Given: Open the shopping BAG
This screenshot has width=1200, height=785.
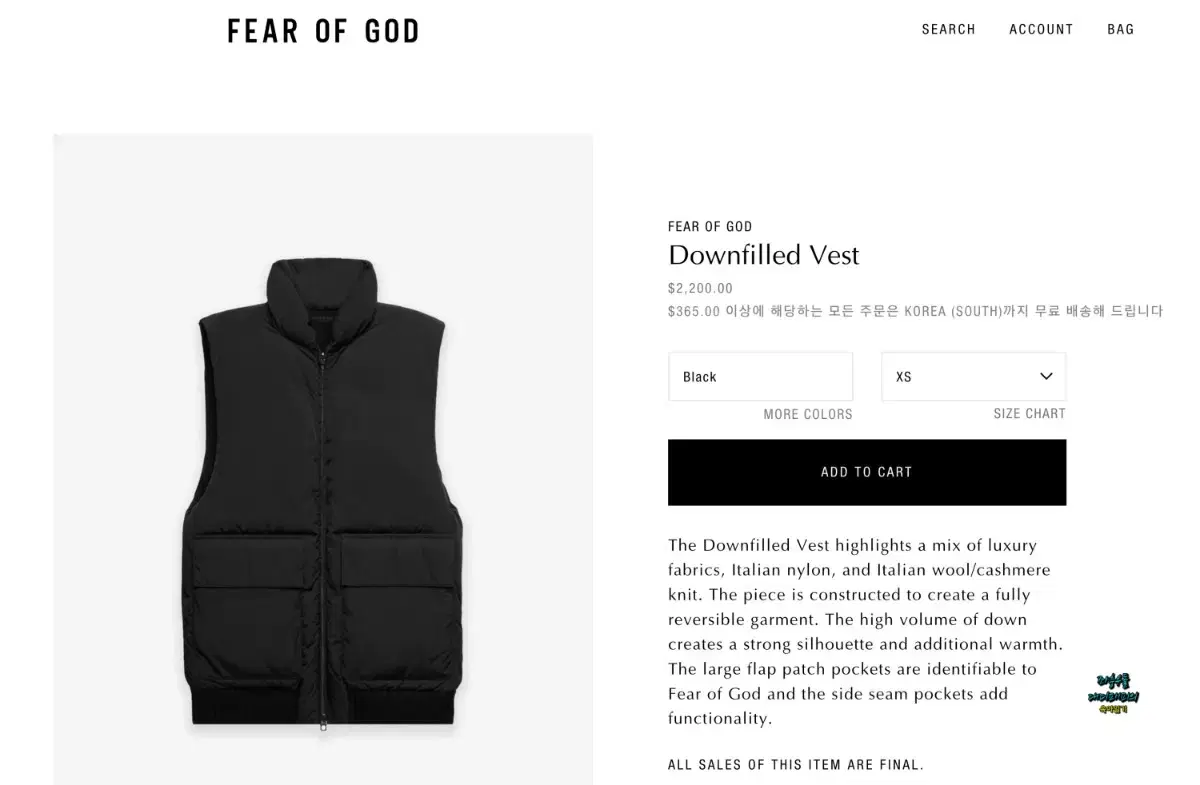Looking at the screenshot, I should 1120,29.
